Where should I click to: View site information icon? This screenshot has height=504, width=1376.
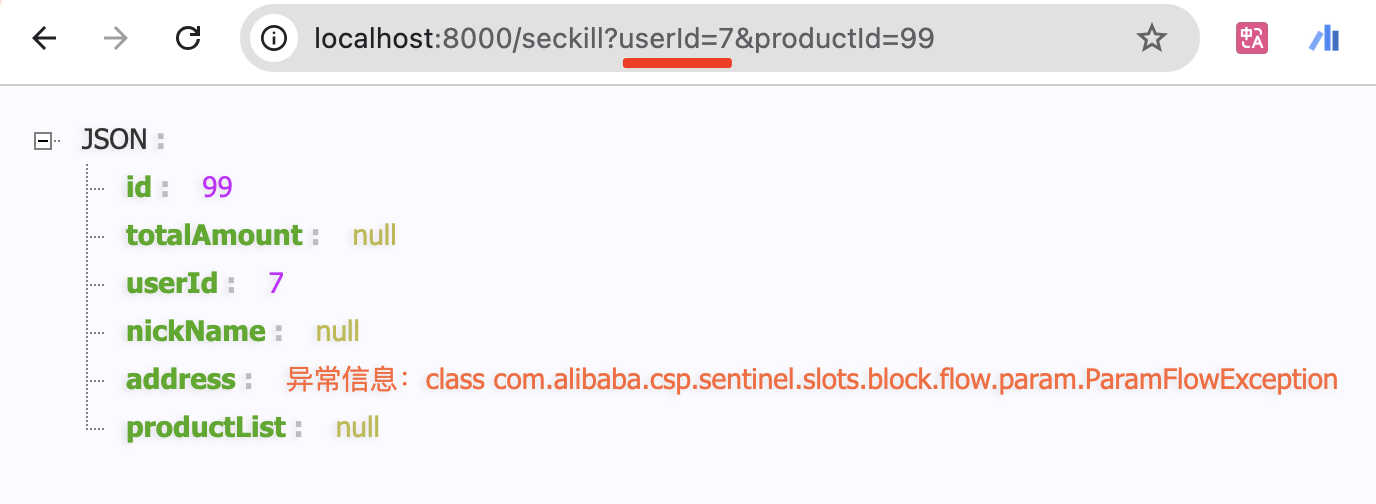coord(273,38)
